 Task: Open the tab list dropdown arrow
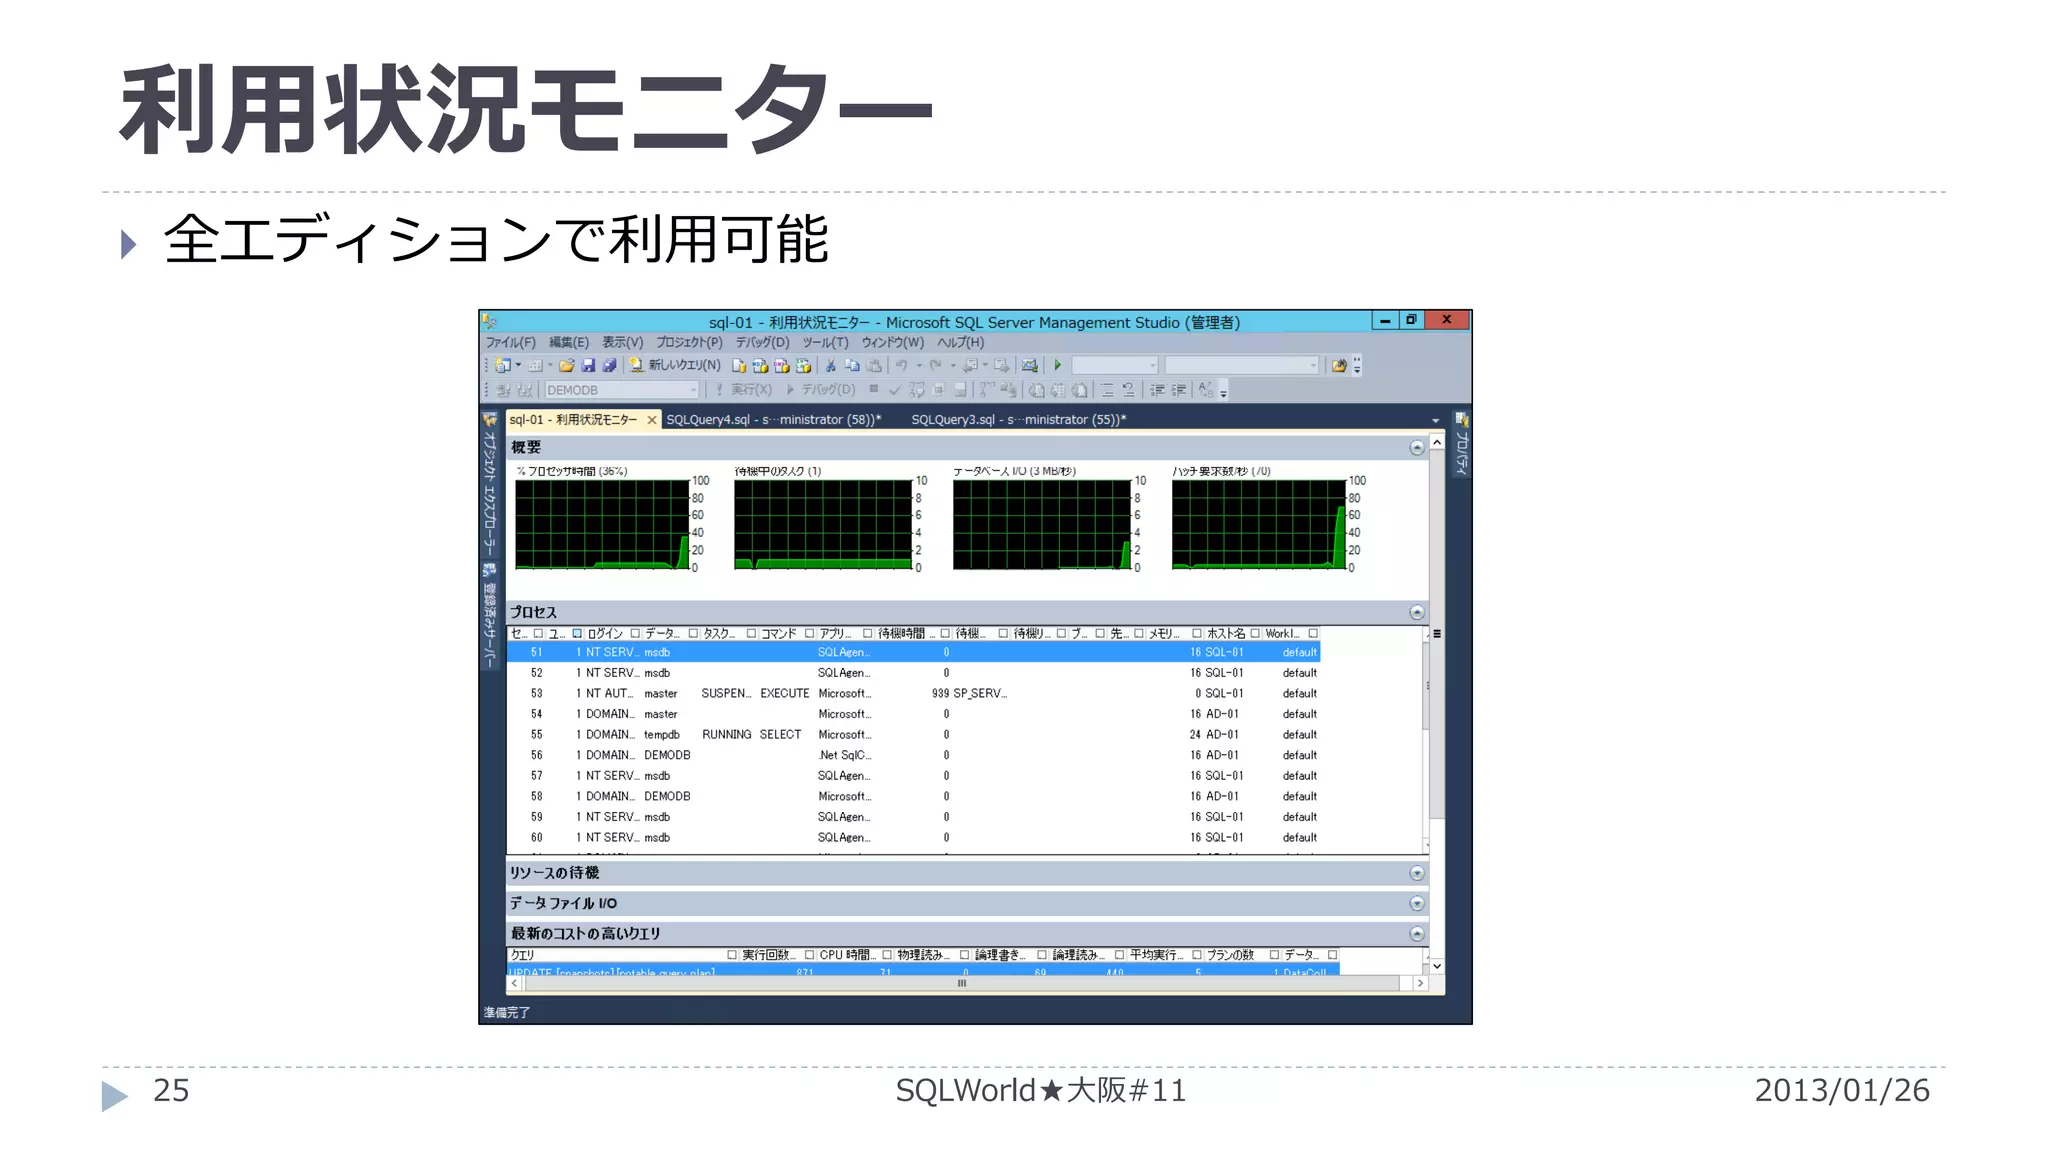(x=1435, y=420)
